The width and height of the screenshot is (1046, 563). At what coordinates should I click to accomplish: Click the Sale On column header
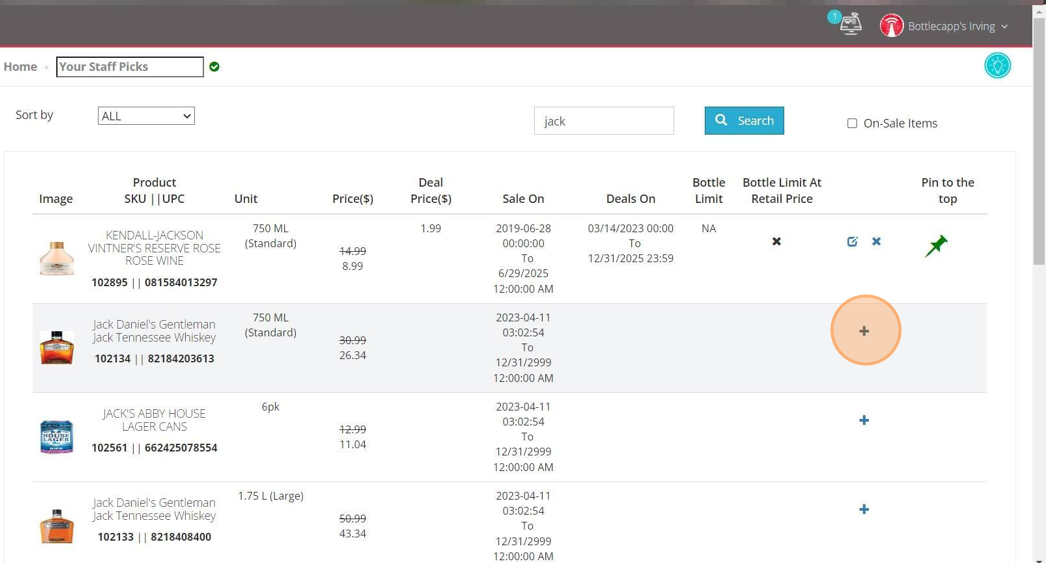[x=523, y=199]
